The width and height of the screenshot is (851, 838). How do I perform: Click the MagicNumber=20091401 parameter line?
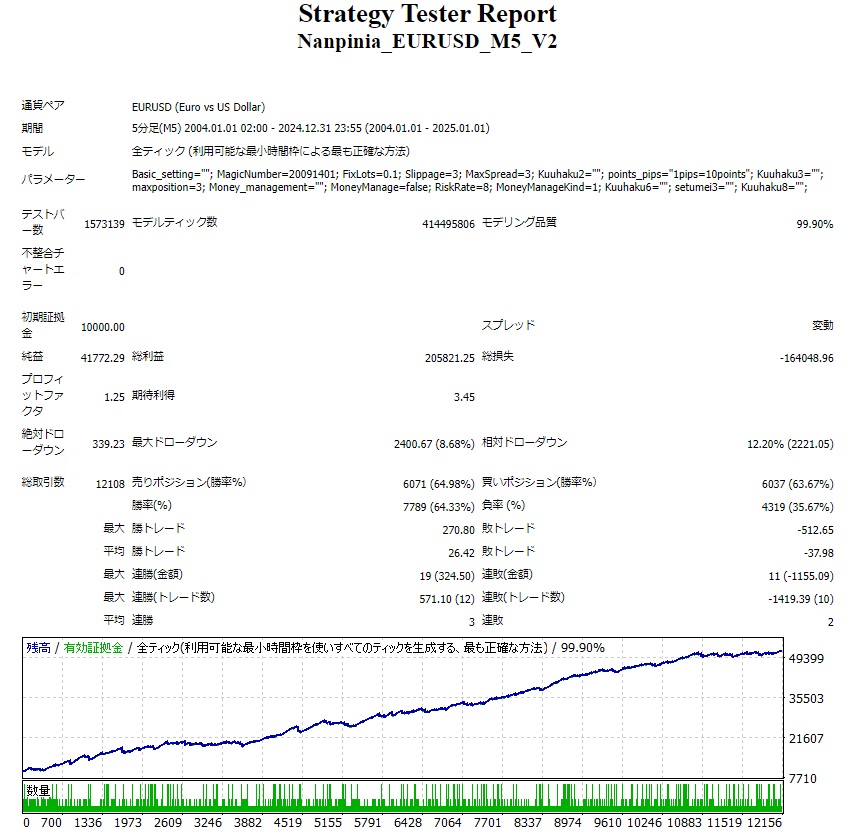(x=478, y=174)
